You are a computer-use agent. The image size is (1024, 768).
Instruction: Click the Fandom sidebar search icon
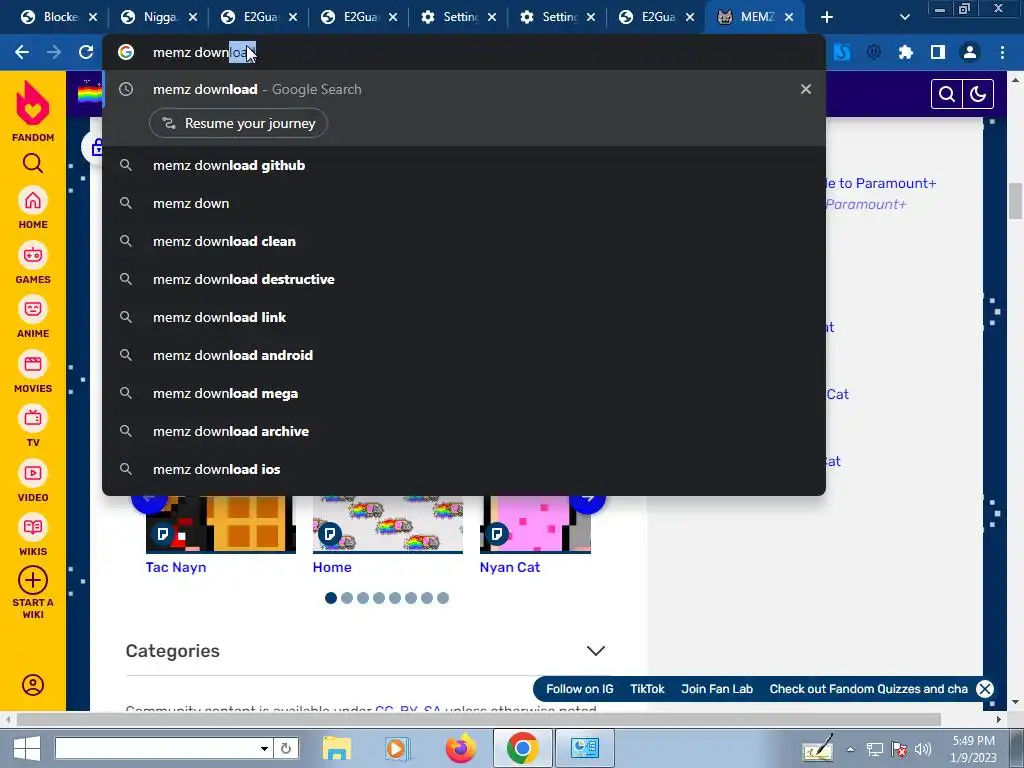[x=33, y=163]
